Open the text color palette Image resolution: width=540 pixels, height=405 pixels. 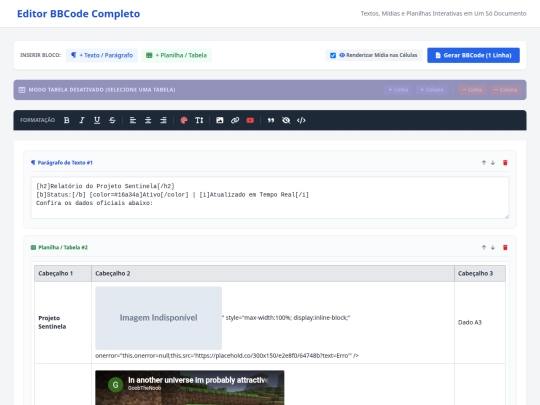184,120
